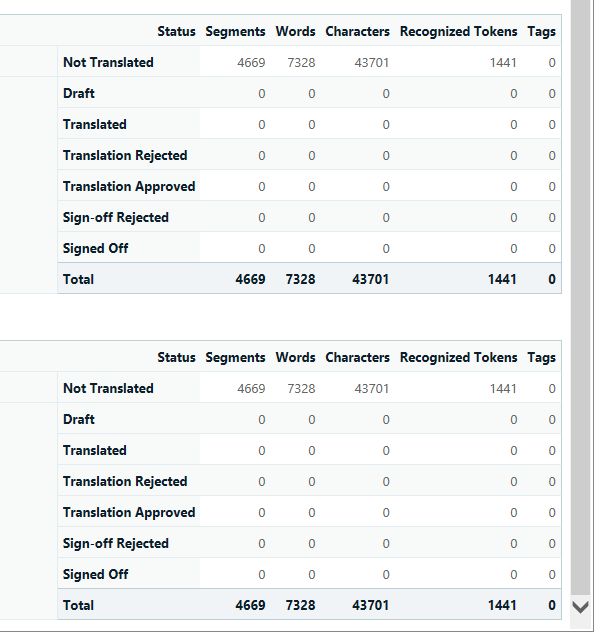
Task: Click 4669 segments value in first Not Translated row
Action: pos(251,62)
